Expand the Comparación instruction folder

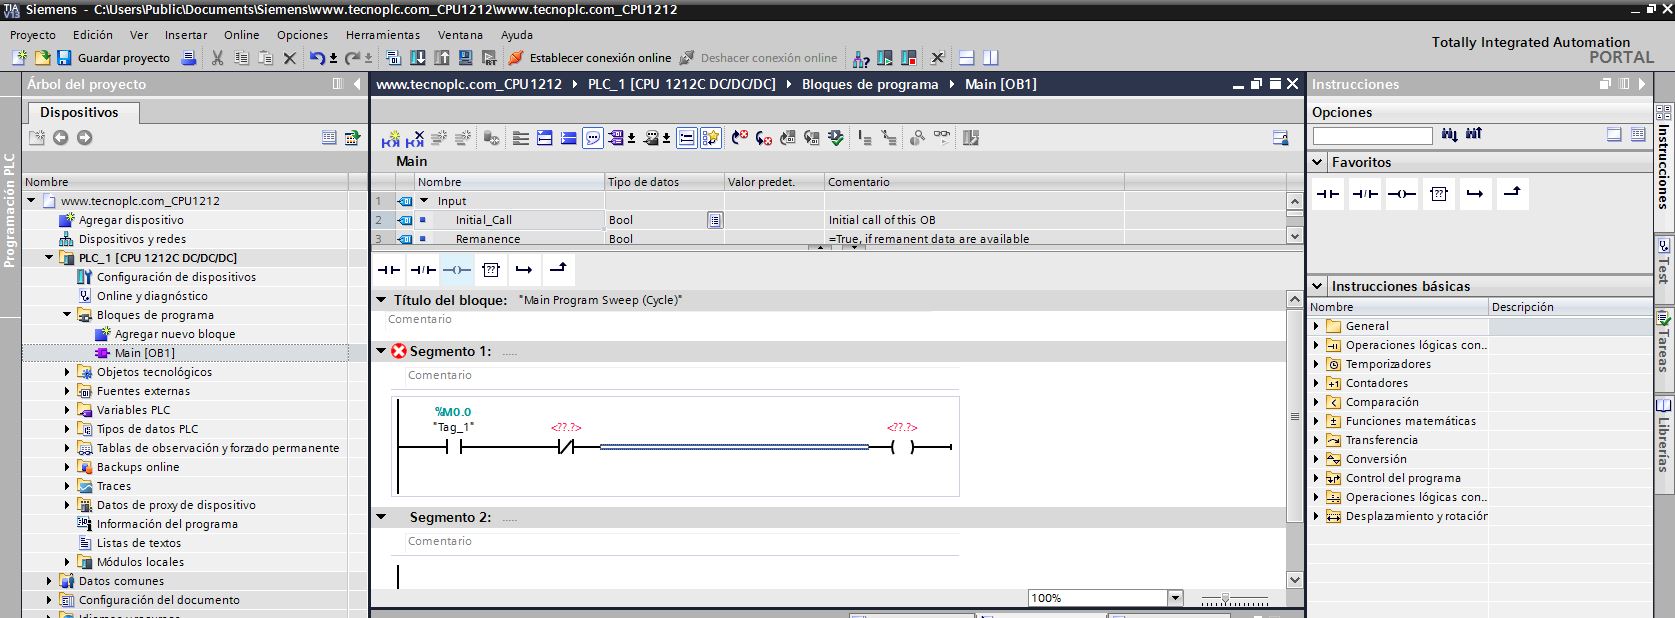coord(1317,402)
